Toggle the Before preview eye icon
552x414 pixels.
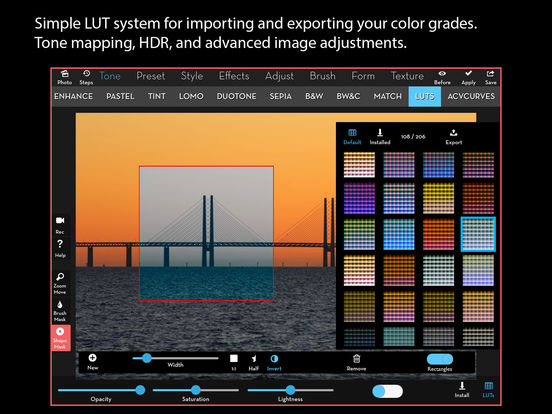[x=442, y=77]
